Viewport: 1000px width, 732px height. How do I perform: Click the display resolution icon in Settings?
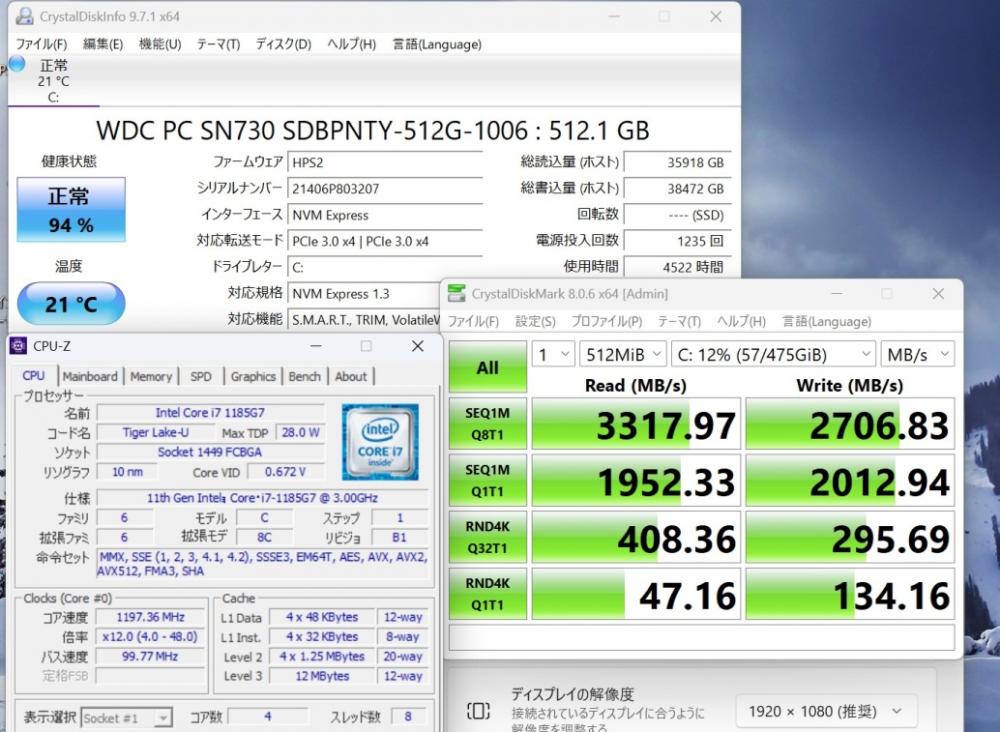tap(478, 710)
